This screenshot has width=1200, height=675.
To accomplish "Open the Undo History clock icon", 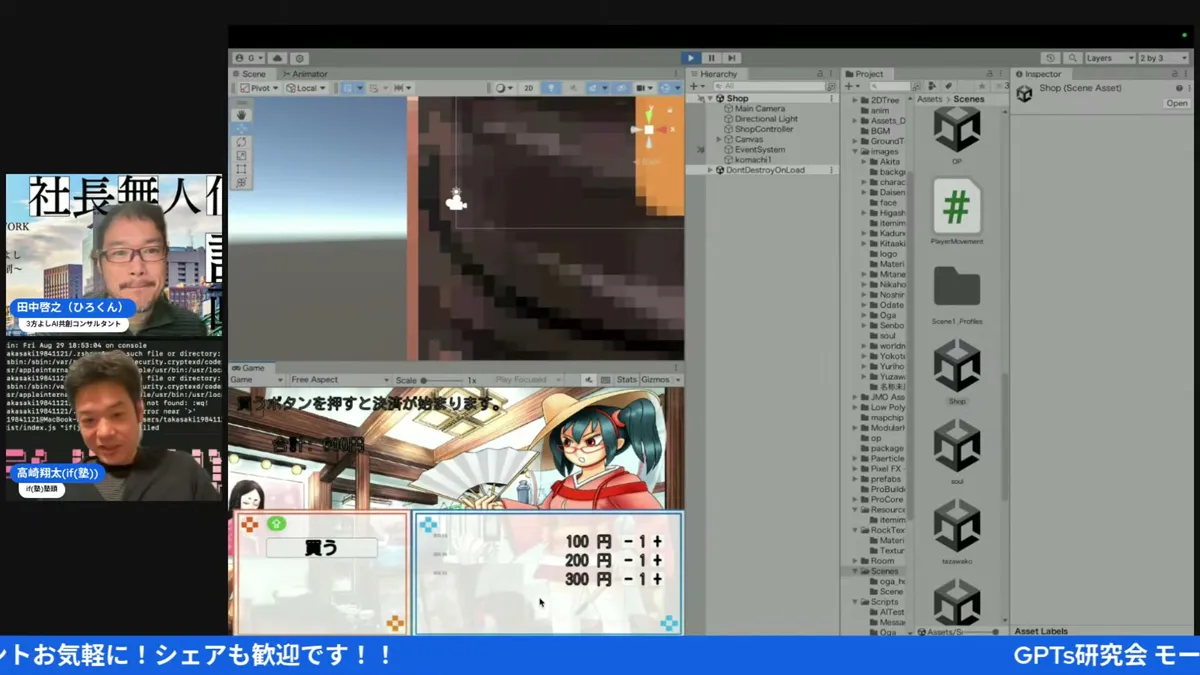I will [x=1050, y=58].
